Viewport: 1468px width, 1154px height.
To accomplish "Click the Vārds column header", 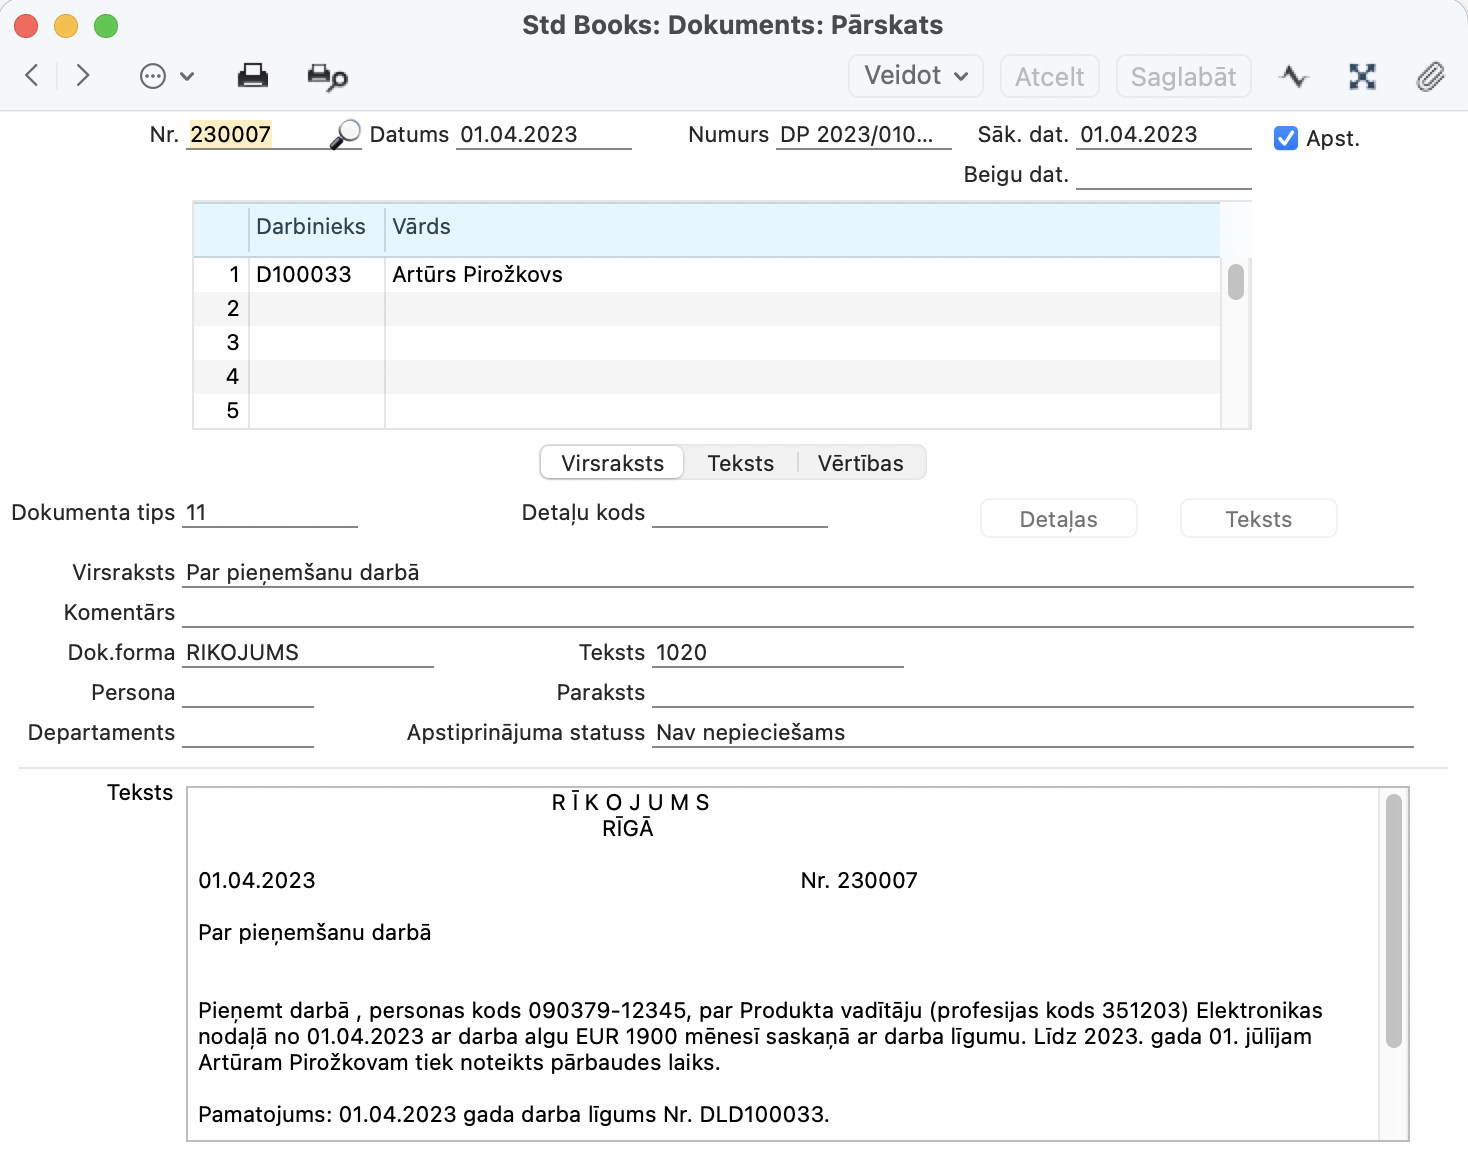I will [x=803, y=227].
